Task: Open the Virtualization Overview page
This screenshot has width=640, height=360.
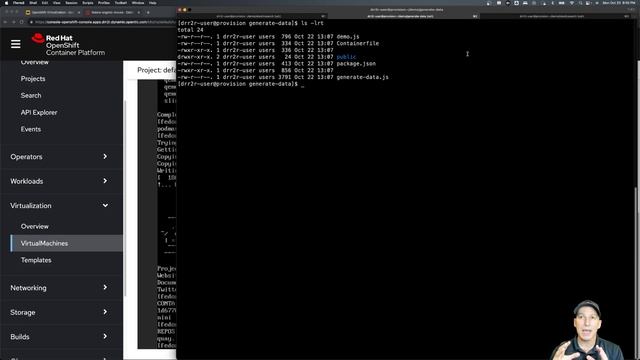Action: [35, 226]
